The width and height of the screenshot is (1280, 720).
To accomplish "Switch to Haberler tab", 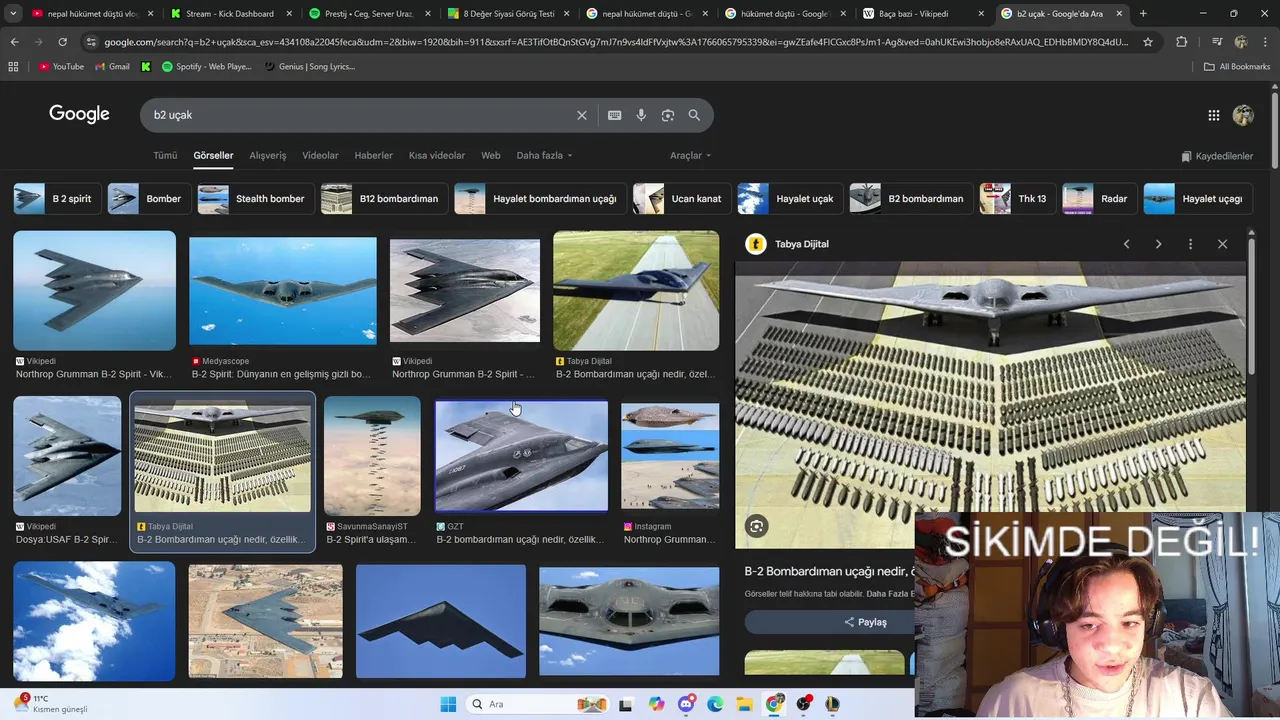I will click(373, 155).
